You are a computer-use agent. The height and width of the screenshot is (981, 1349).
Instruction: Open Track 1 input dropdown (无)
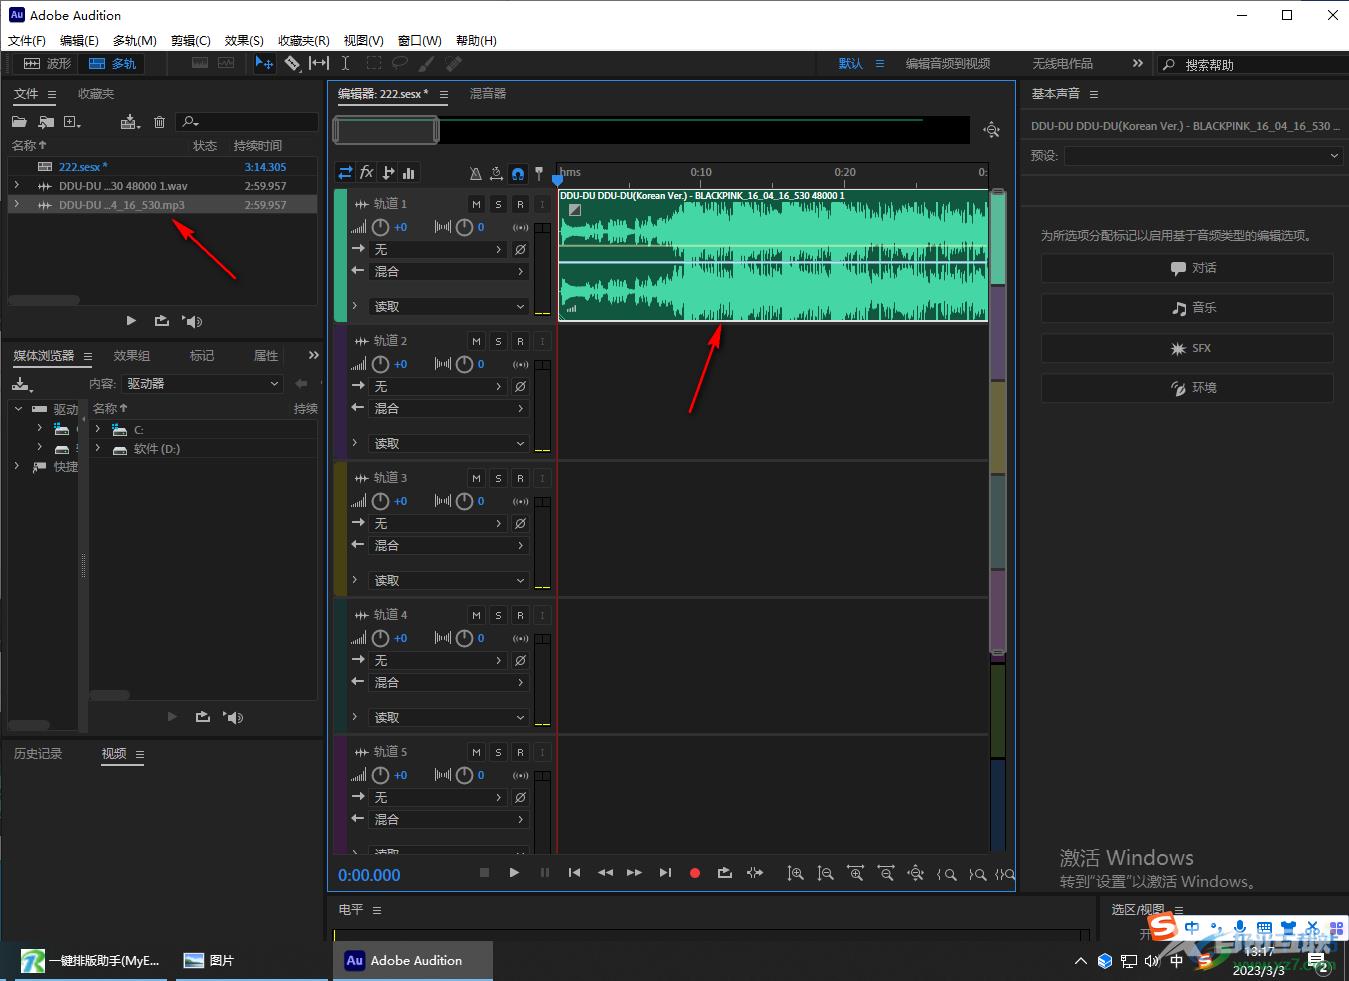pyautogui.click(x=438, y=249)
